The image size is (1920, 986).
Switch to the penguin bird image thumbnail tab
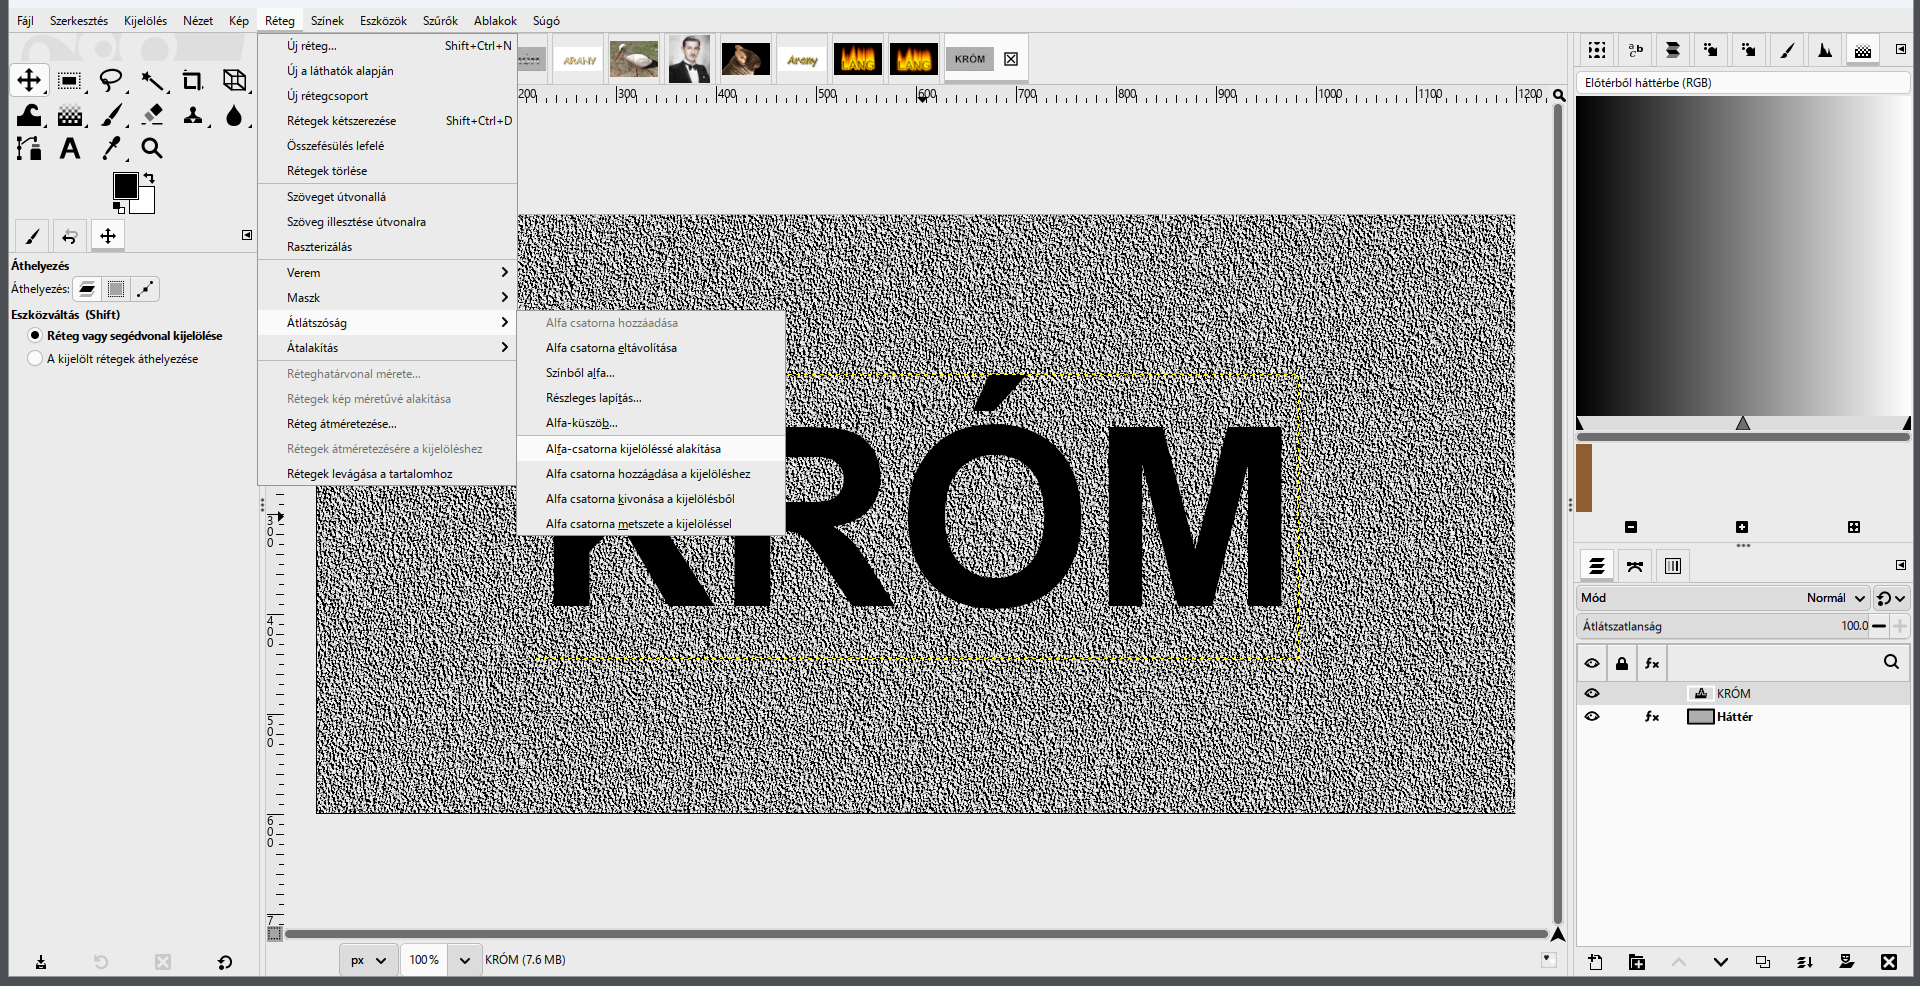[x=634, y=60]
